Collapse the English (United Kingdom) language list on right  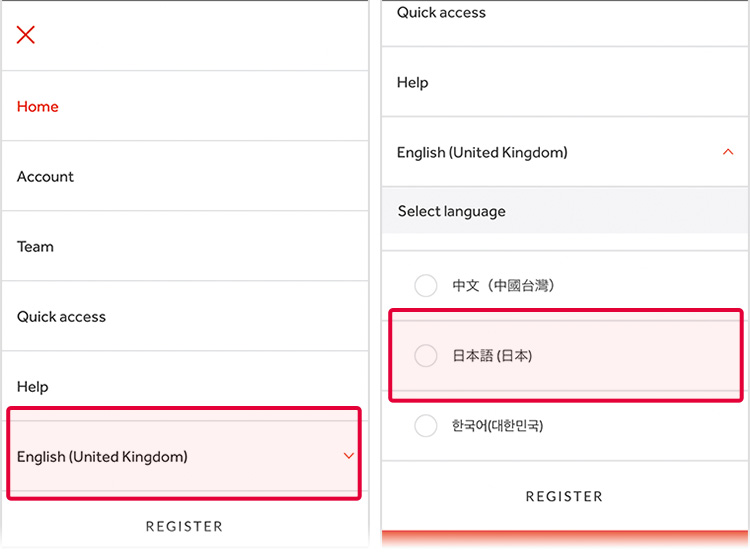pyautogui.click(x=565, y=152)
